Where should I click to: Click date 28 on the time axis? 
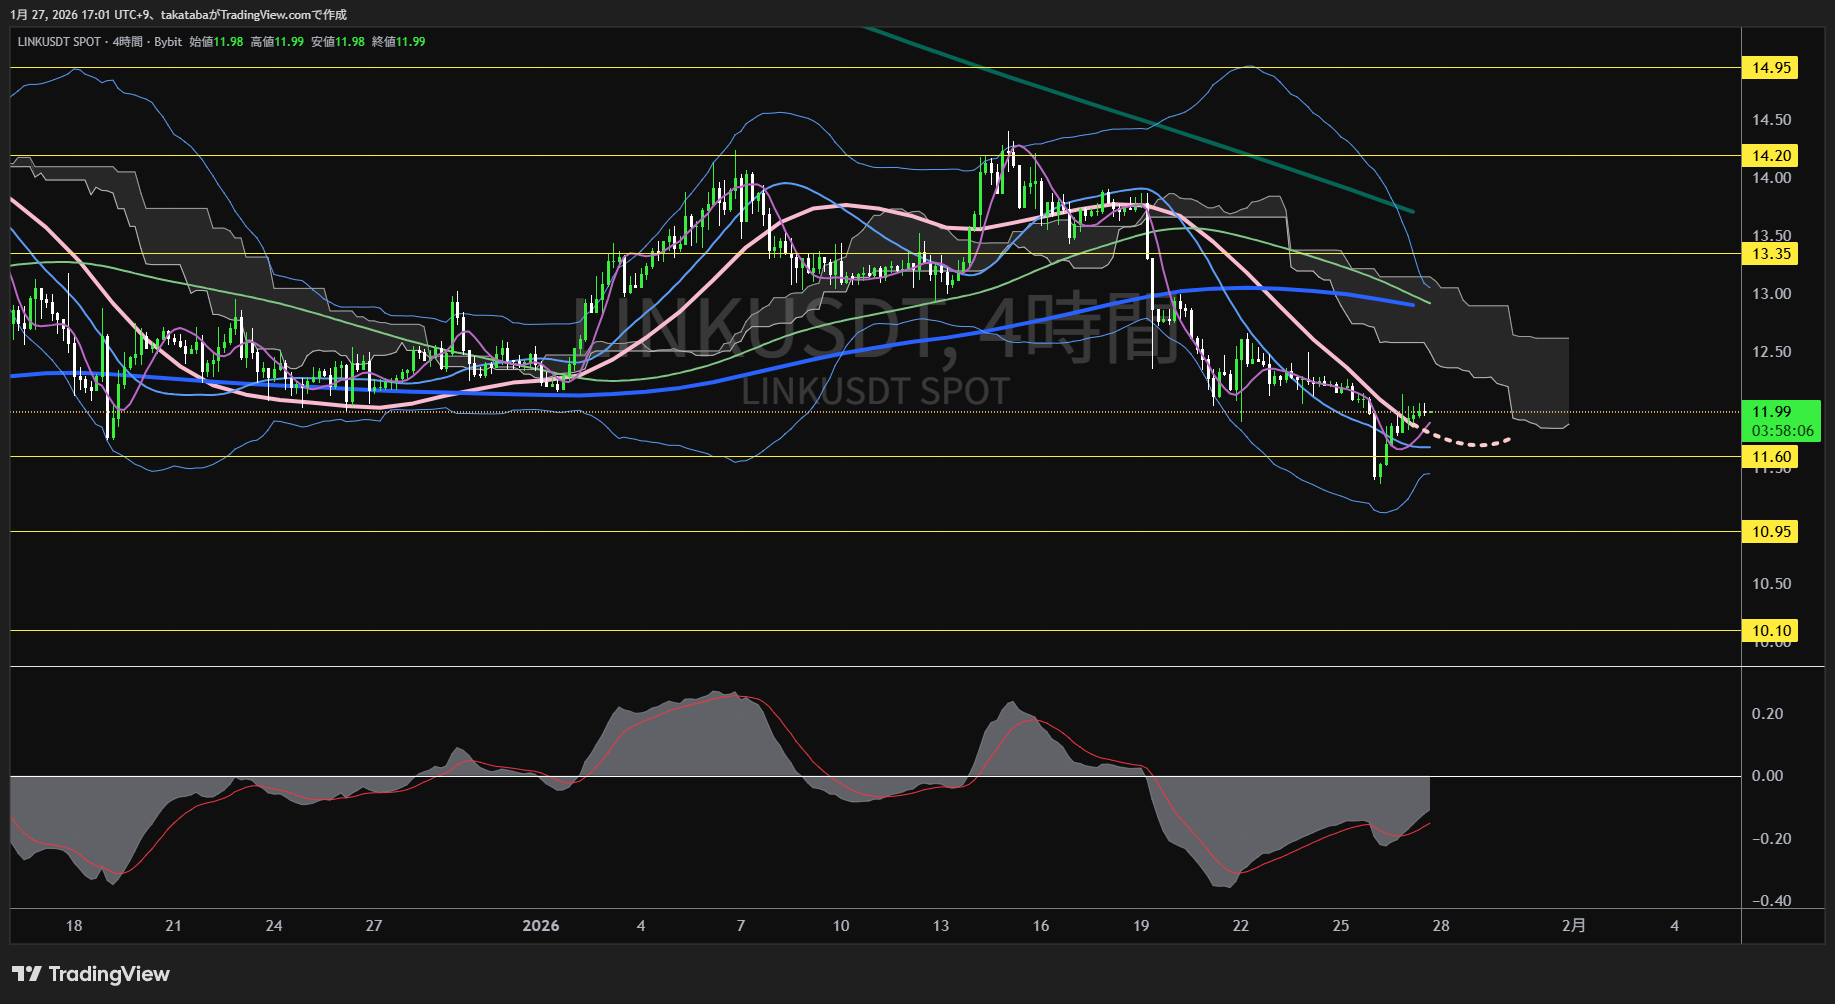[1440, 926]
